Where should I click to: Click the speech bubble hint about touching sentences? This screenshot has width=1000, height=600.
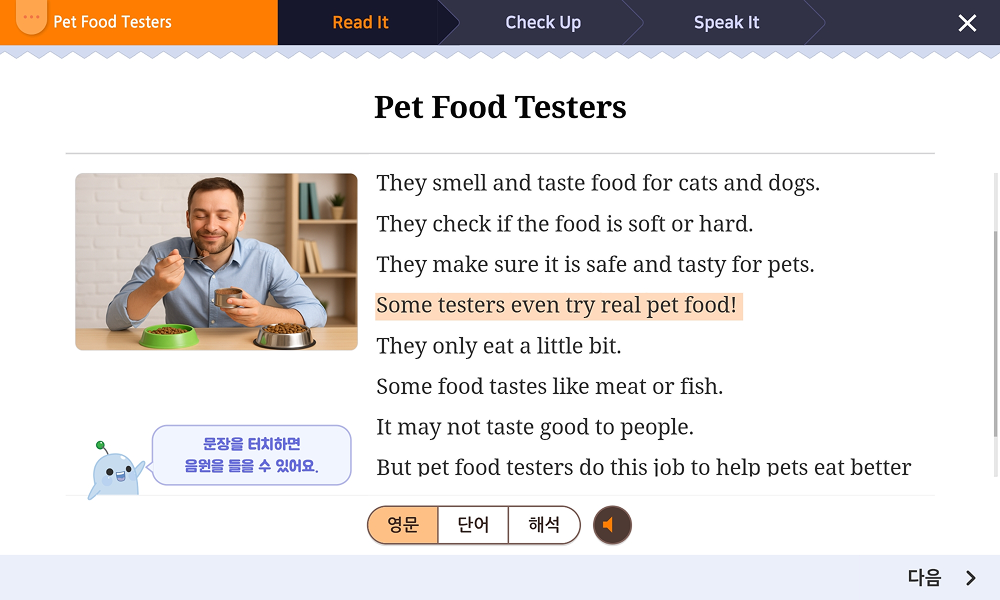coord(251,455)
